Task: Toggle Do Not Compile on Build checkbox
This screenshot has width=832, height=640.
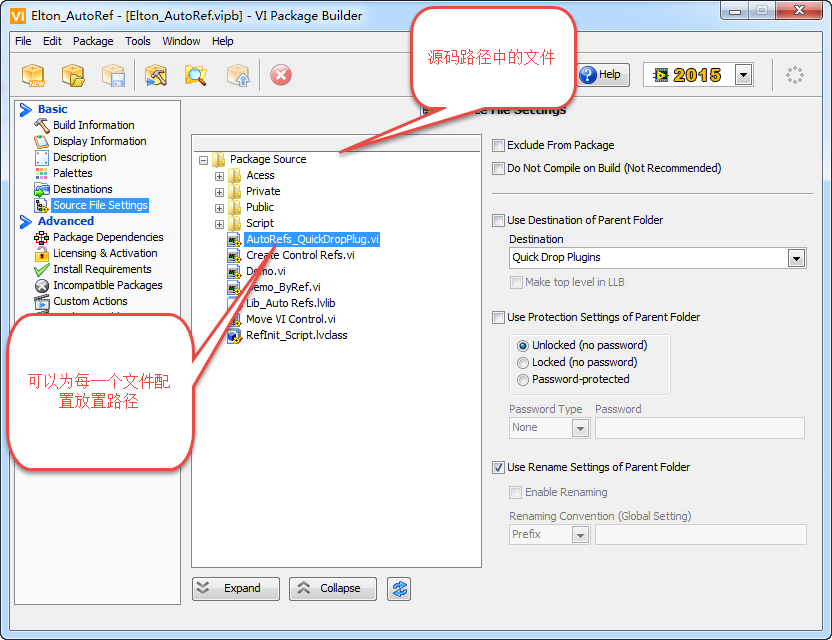Action: tap(498, 169)
